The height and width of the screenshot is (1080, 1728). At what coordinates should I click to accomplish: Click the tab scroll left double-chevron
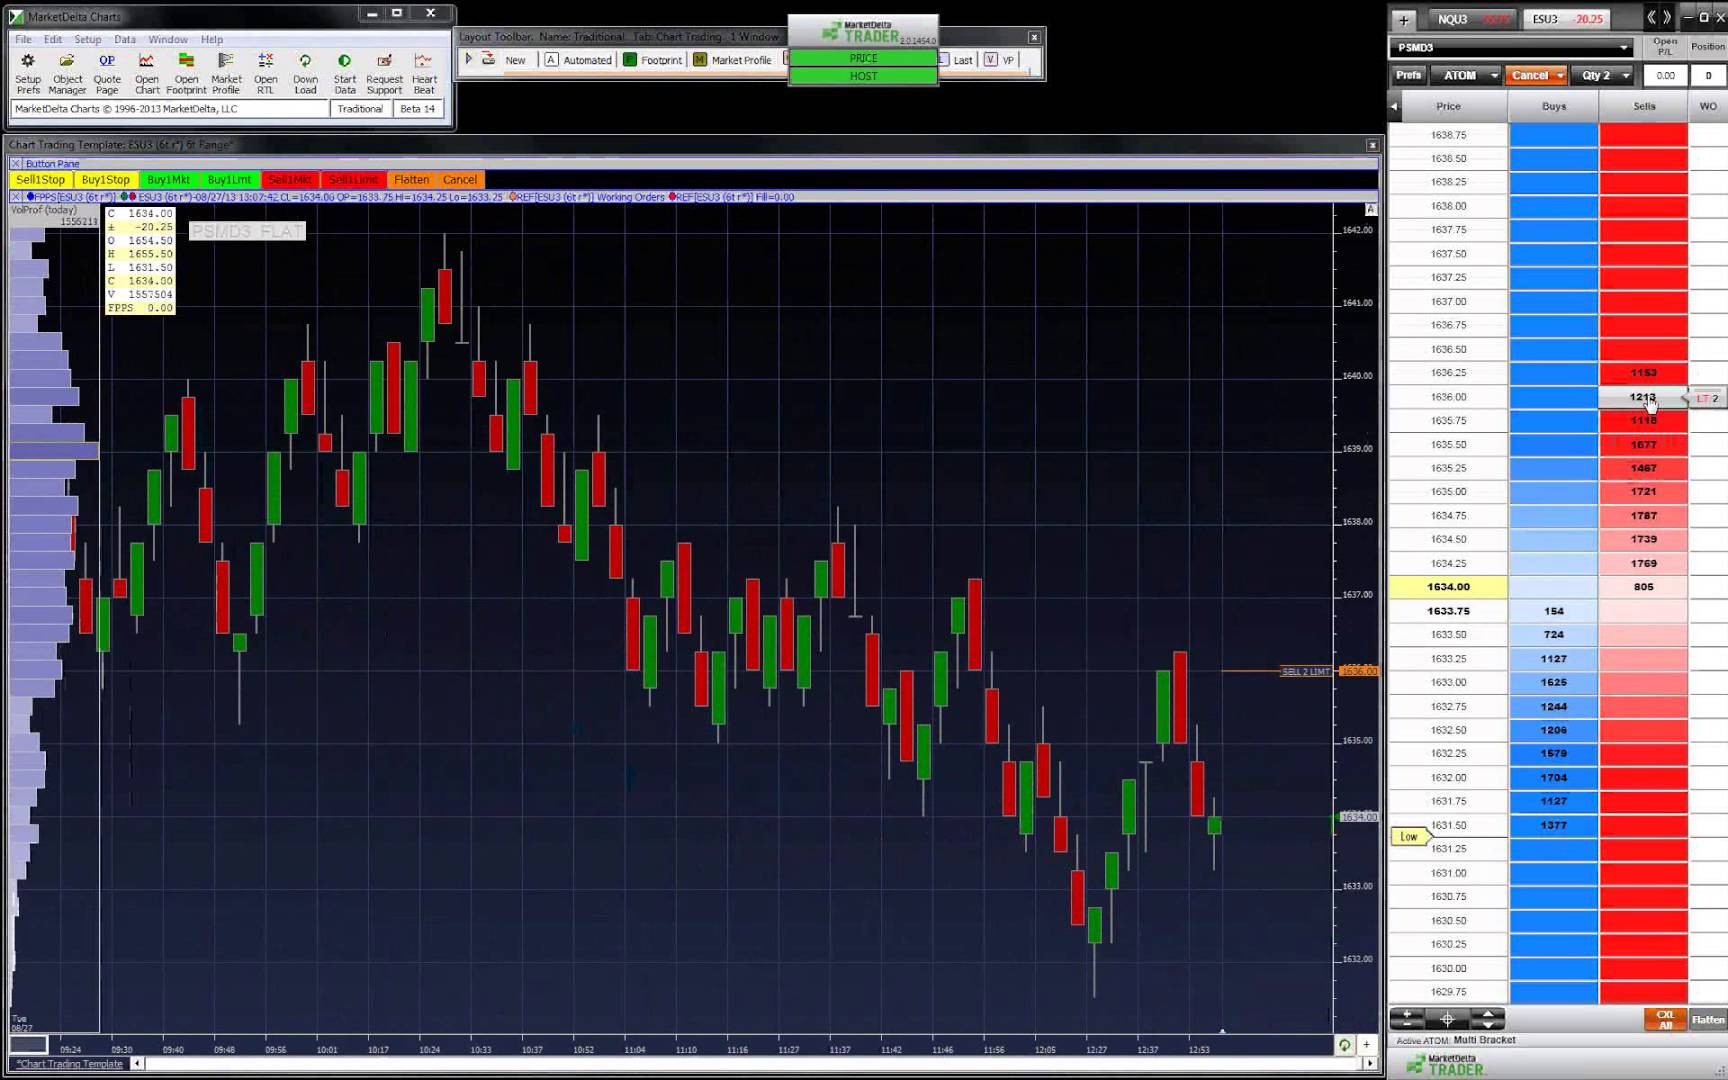click(x=1652, y=17)
